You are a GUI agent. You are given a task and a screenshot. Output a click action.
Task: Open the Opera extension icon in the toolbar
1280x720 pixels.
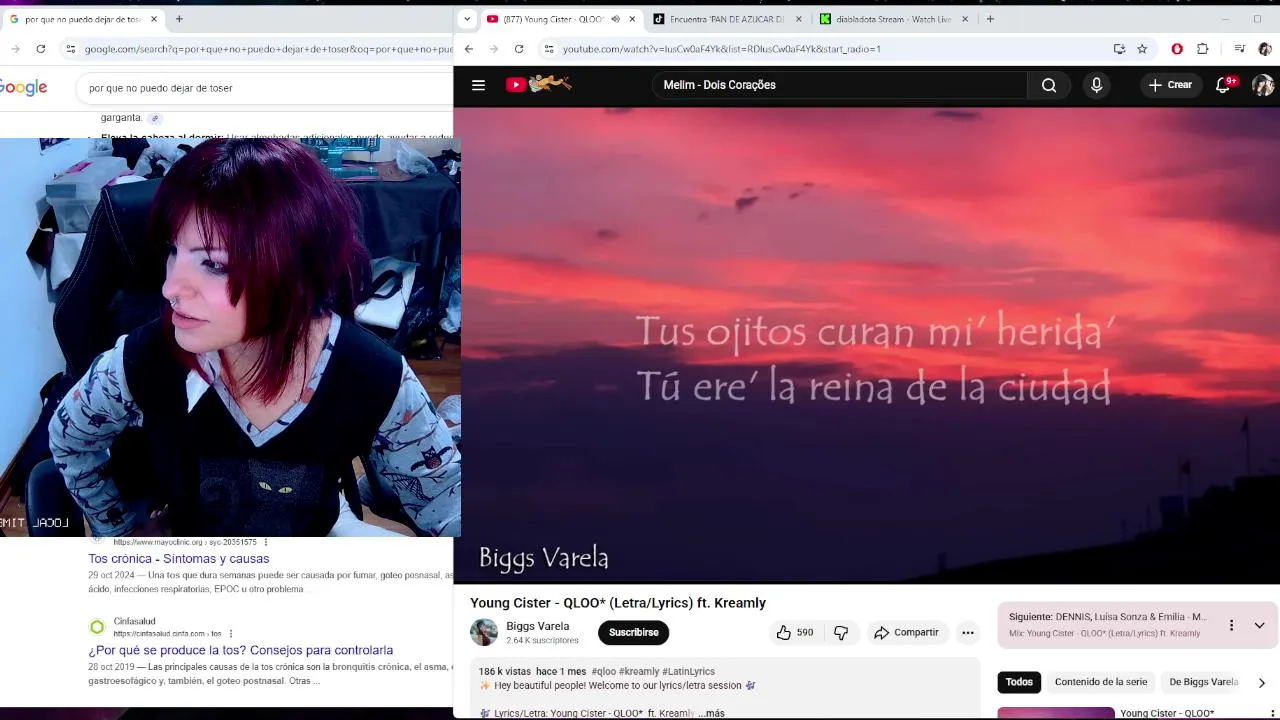[1177, 48]
